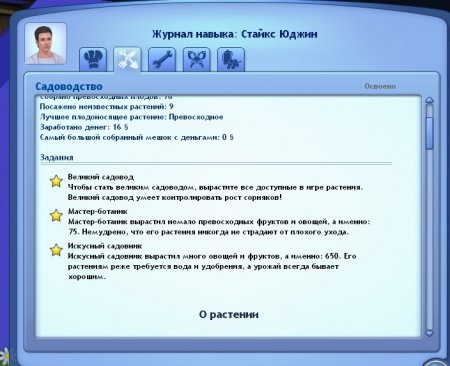This screenshot has width=450, height=366.
Task: Click the 'Задания' section heading
Action: point(57,157)
